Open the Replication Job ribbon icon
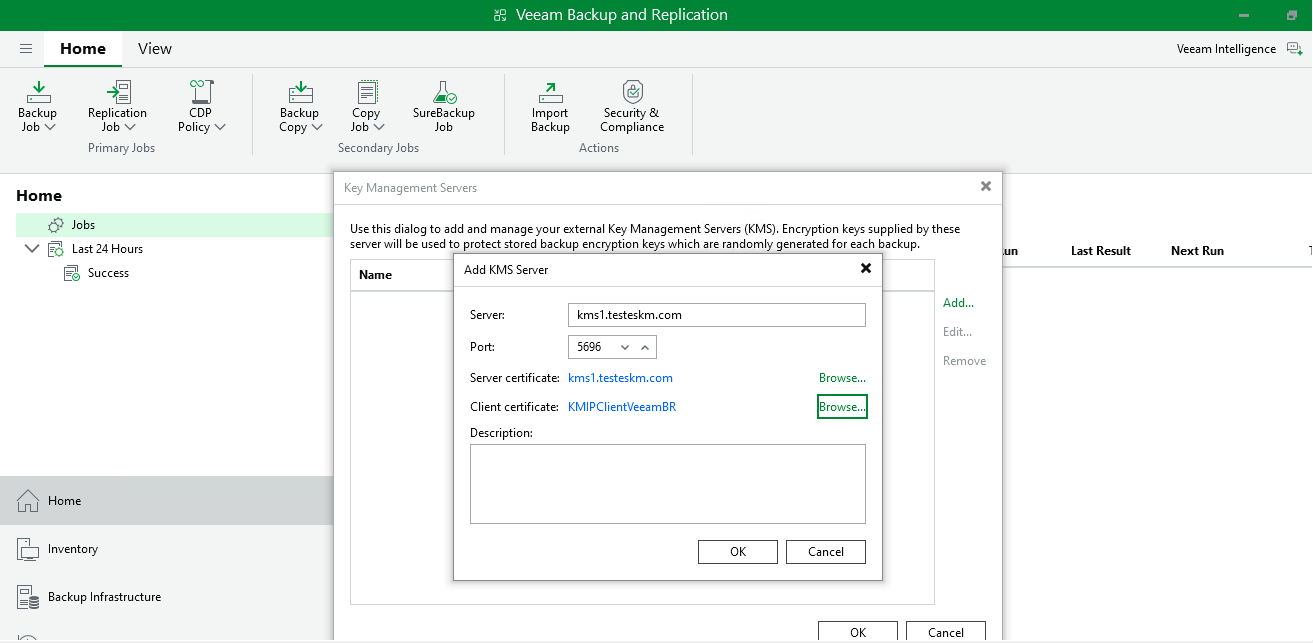Screen dimensions: 1313x643 118,92
